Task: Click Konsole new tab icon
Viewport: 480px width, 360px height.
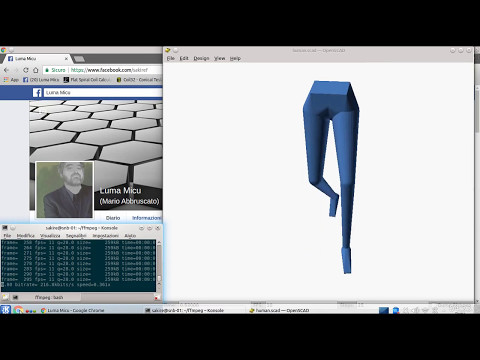Action: [5, 297]
